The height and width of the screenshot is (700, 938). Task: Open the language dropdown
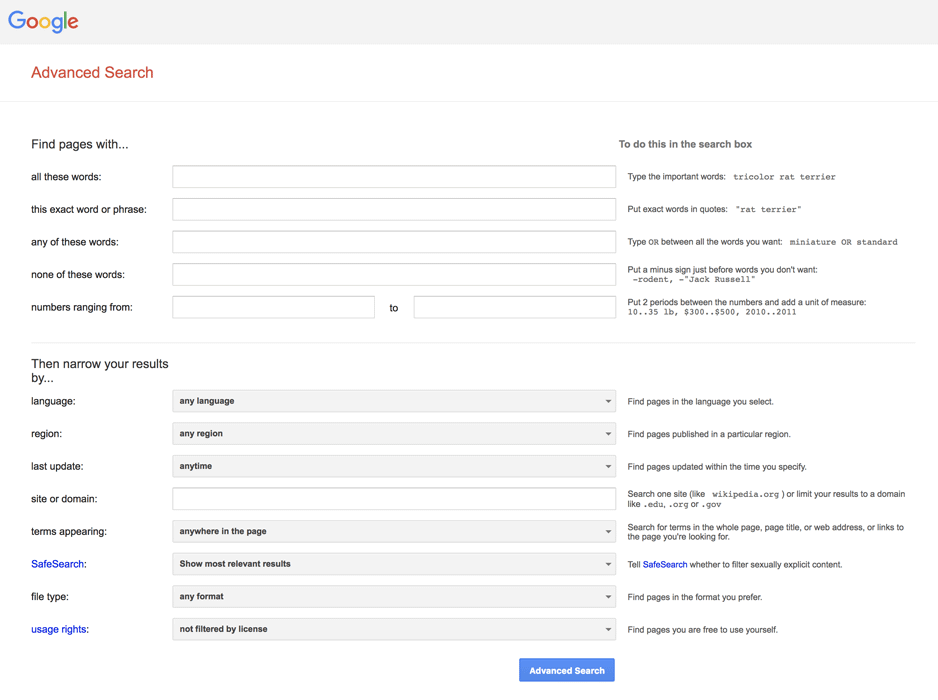pyautogui.click(x=393, y=401)
